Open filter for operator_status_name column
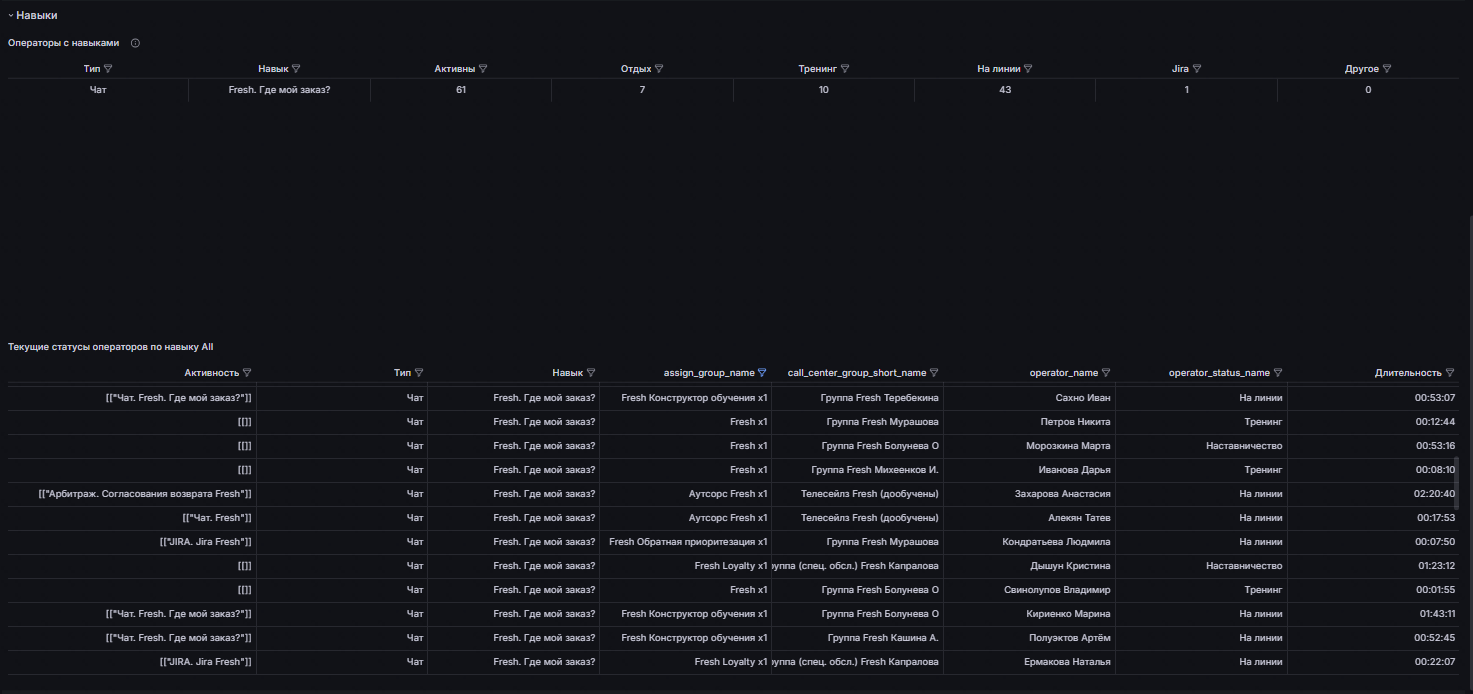1473x694 pixels. 1278,373
